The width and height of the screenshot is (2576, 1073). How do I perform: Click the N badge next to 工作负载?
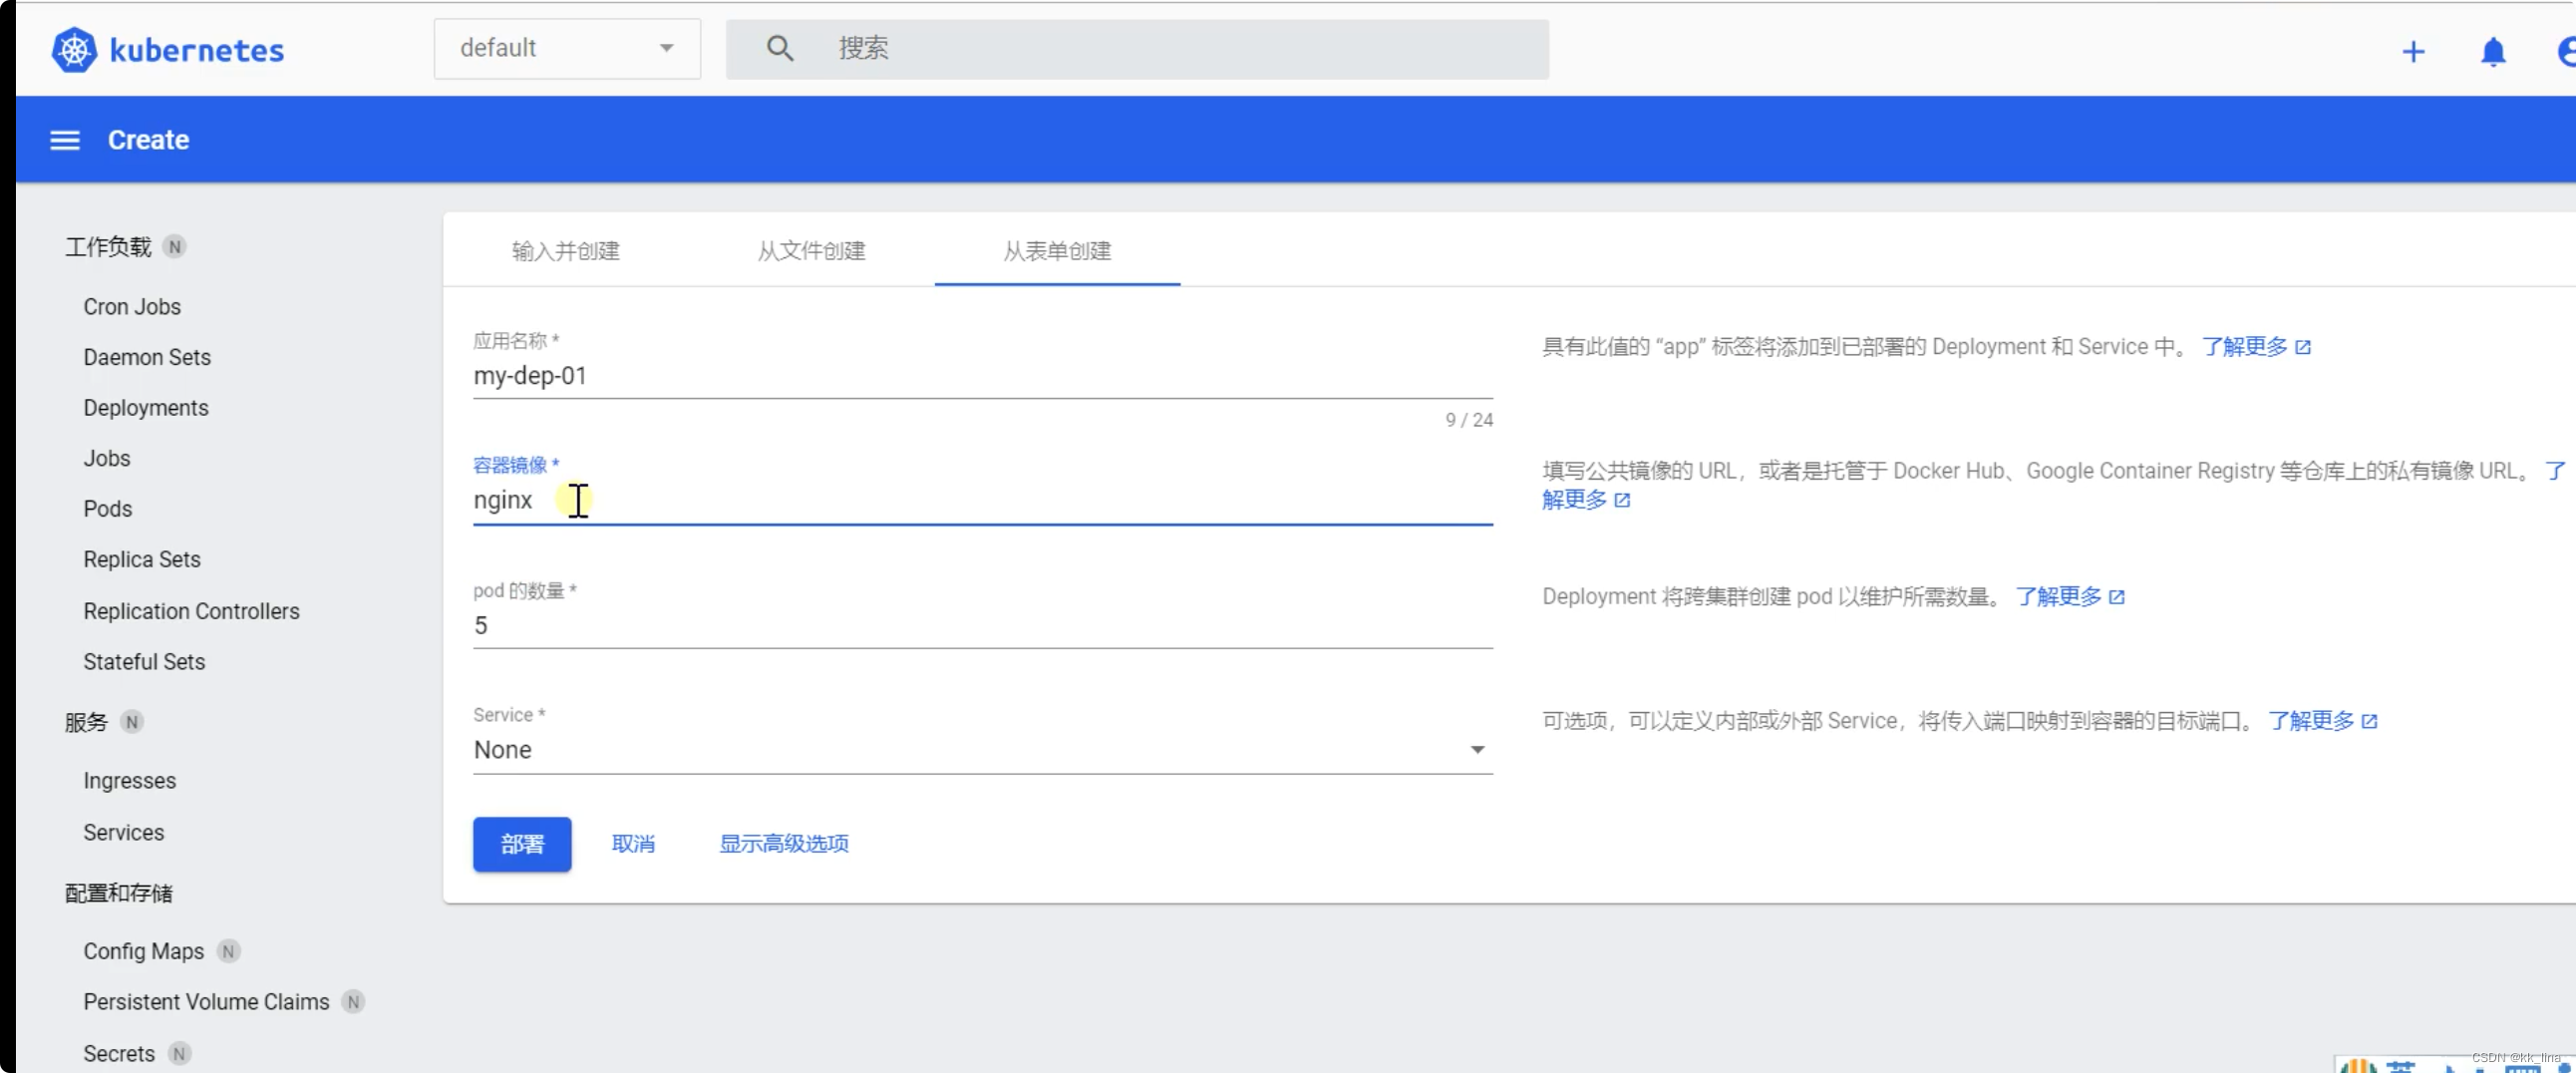pyautogui.click(x=176, y=246)
